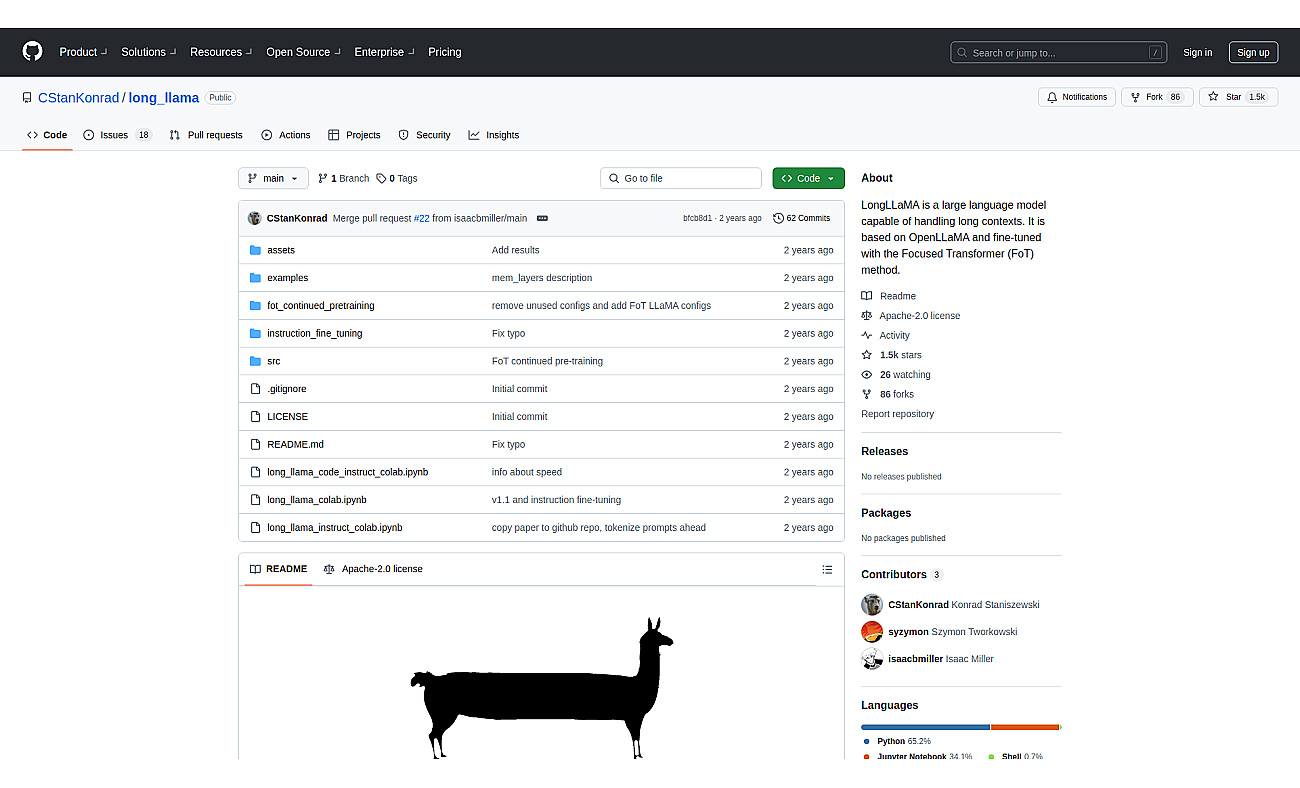The image size is (1300, 788).
Task: Focus the Search or jump to field
Action: pyautogui.click(x=1060, y=52)
